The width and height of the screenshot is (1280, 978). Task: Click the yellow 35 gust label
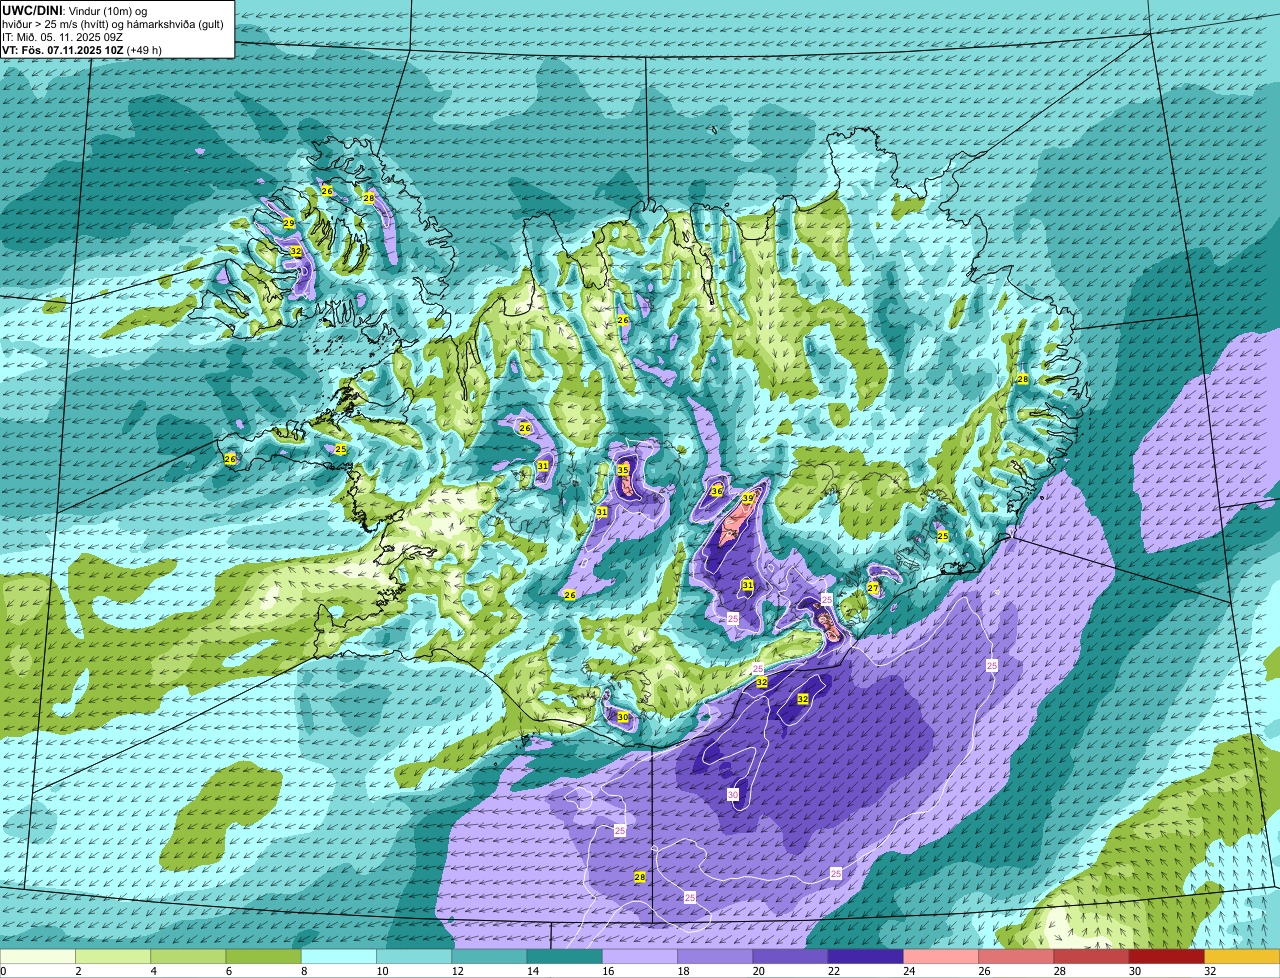[623, 470]
